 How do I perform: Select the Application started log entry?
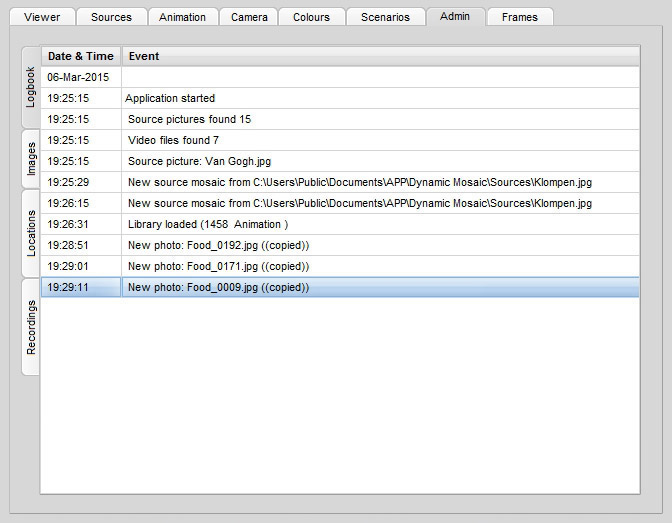(170, 98)
